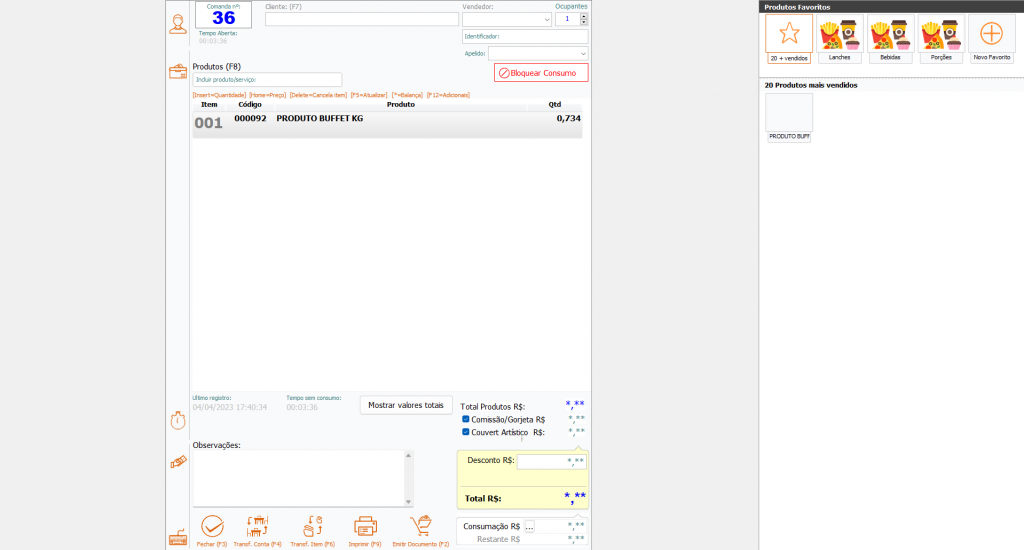
Task: Click inside the Observações text area
Action: [298, 478]
